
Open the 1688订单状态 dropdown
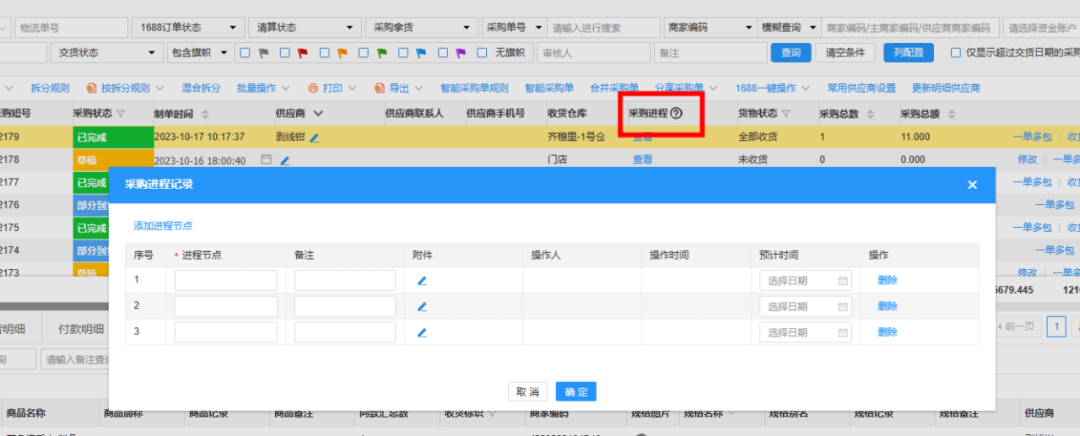point(187,28)
